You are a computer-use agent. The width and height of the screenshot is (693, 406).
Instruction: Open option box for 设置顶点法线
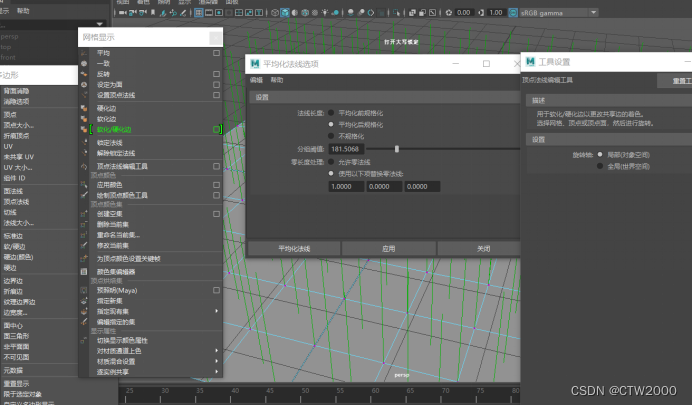(x=216, y=95)
